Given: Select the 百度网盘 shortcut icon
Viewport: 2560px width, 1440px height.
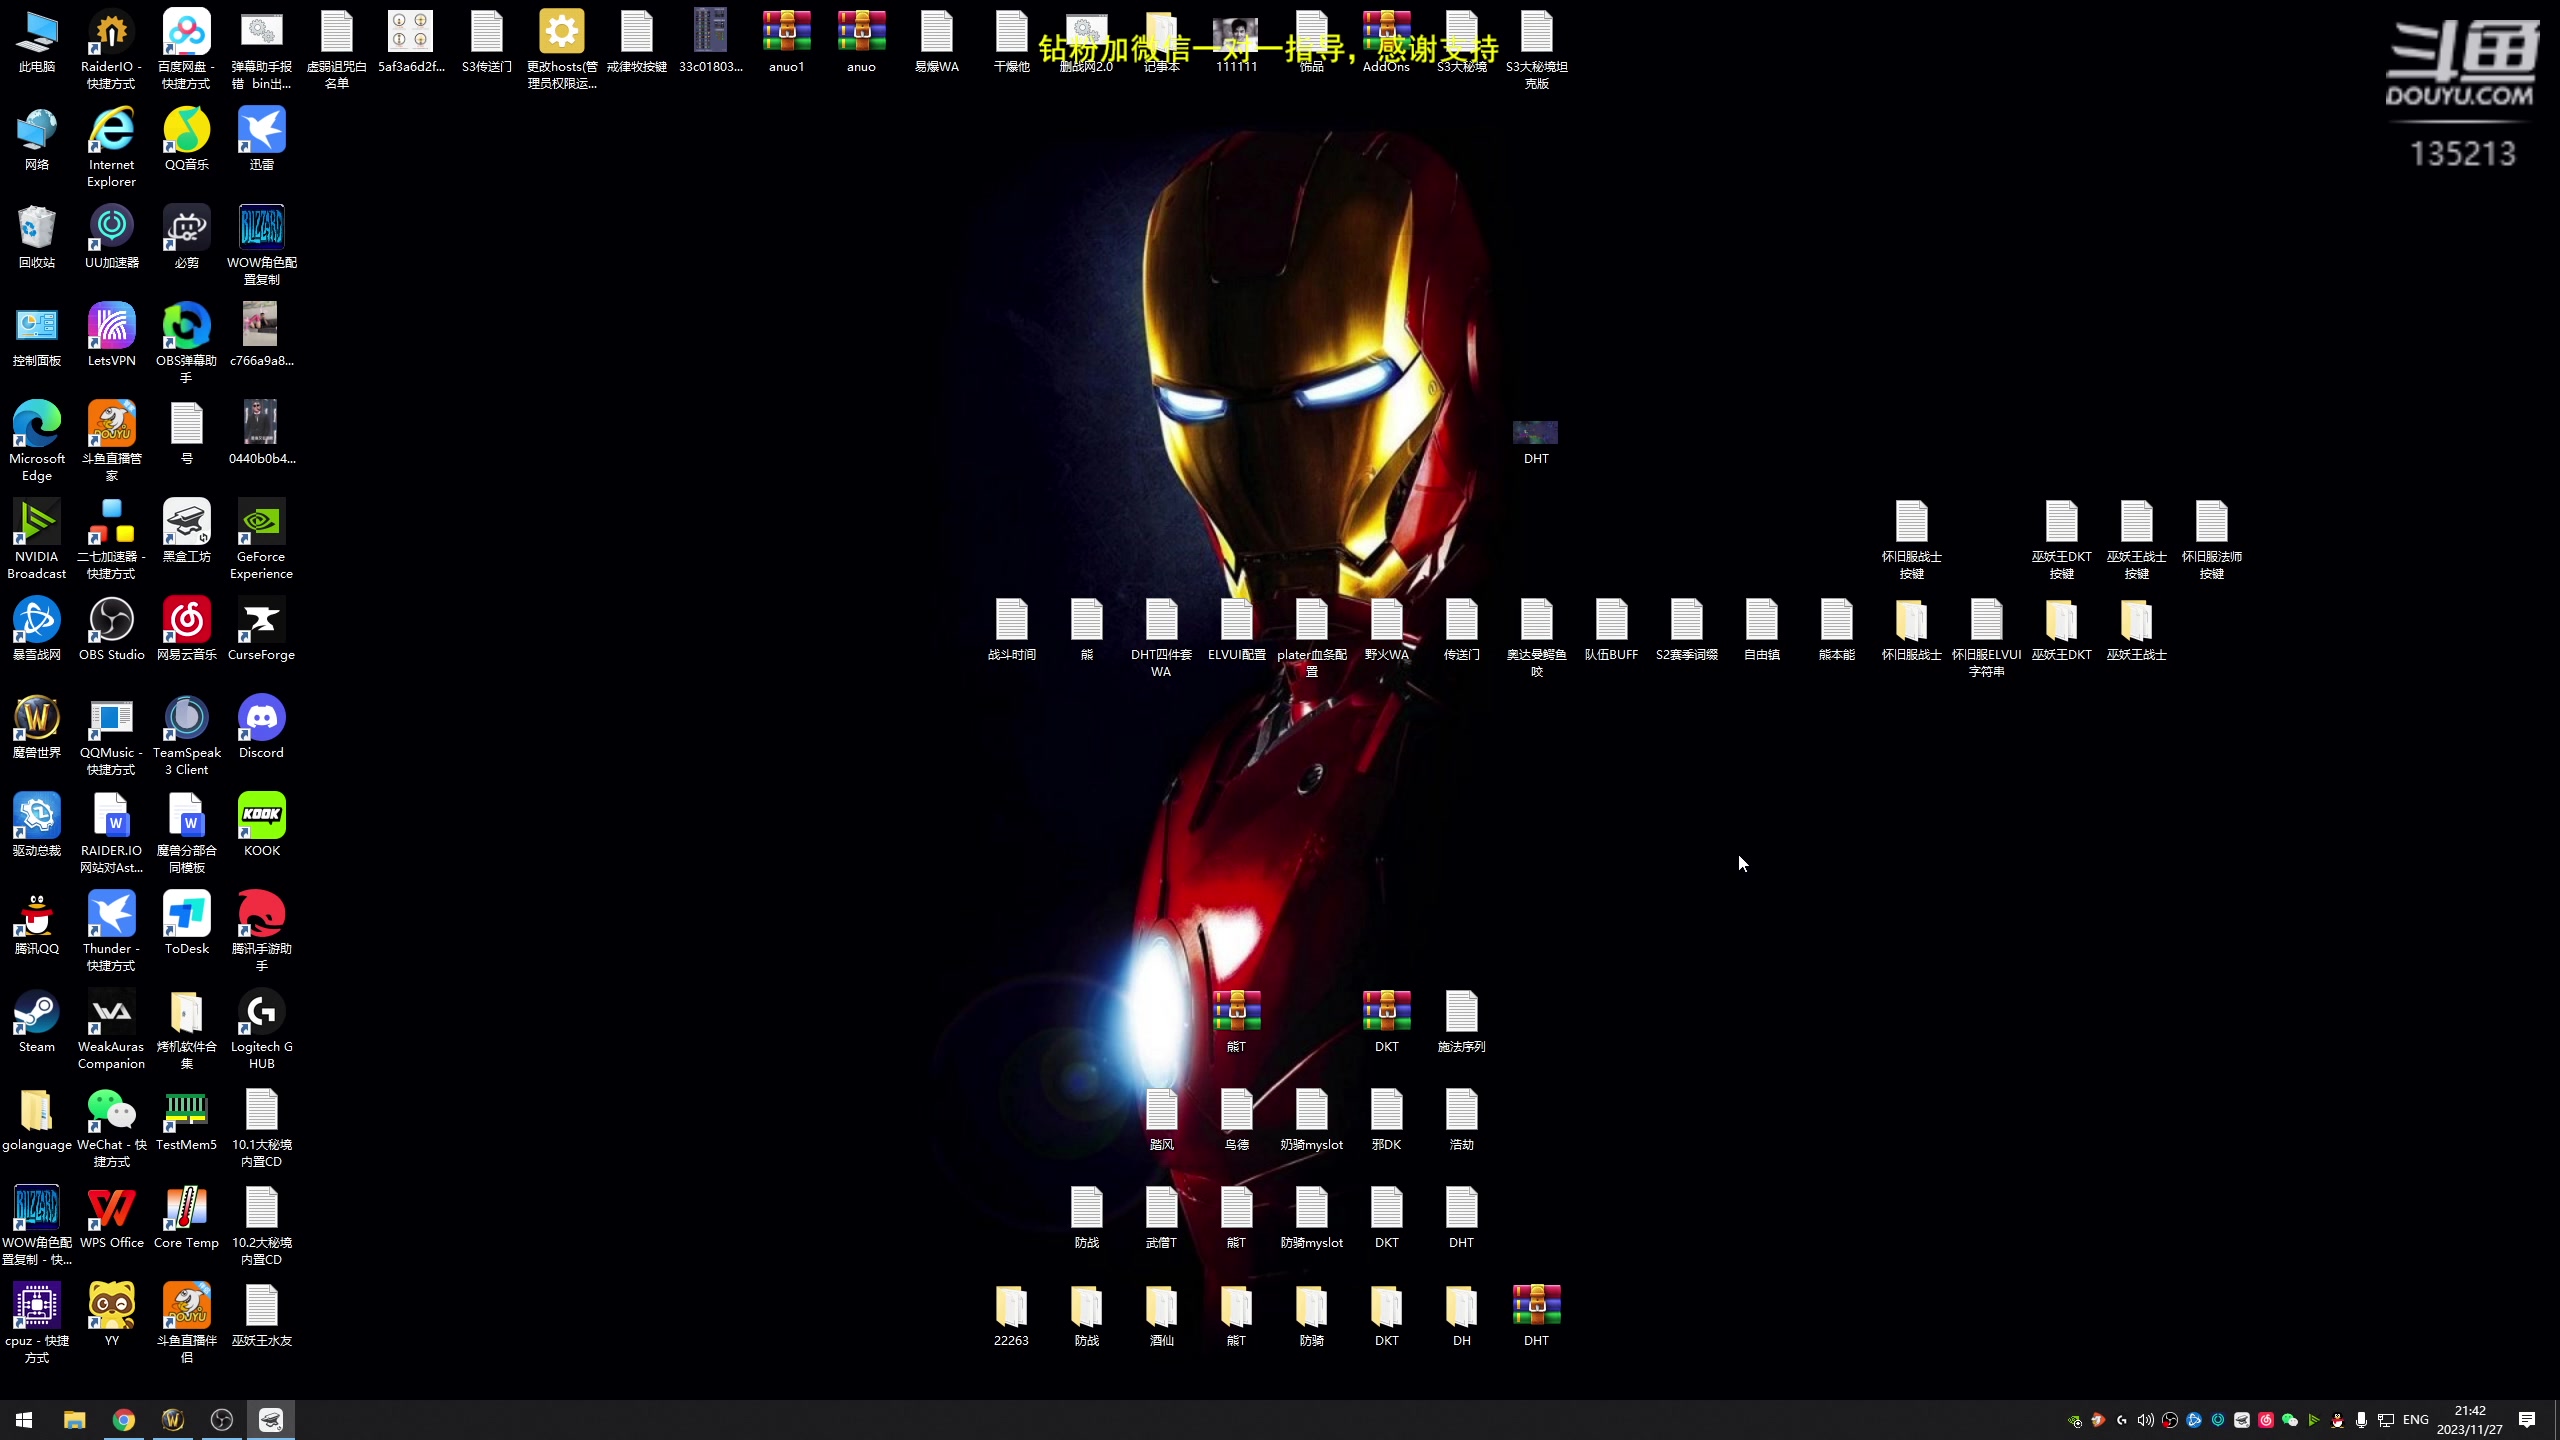Looking at the screenshot, I should coord(186,49).
